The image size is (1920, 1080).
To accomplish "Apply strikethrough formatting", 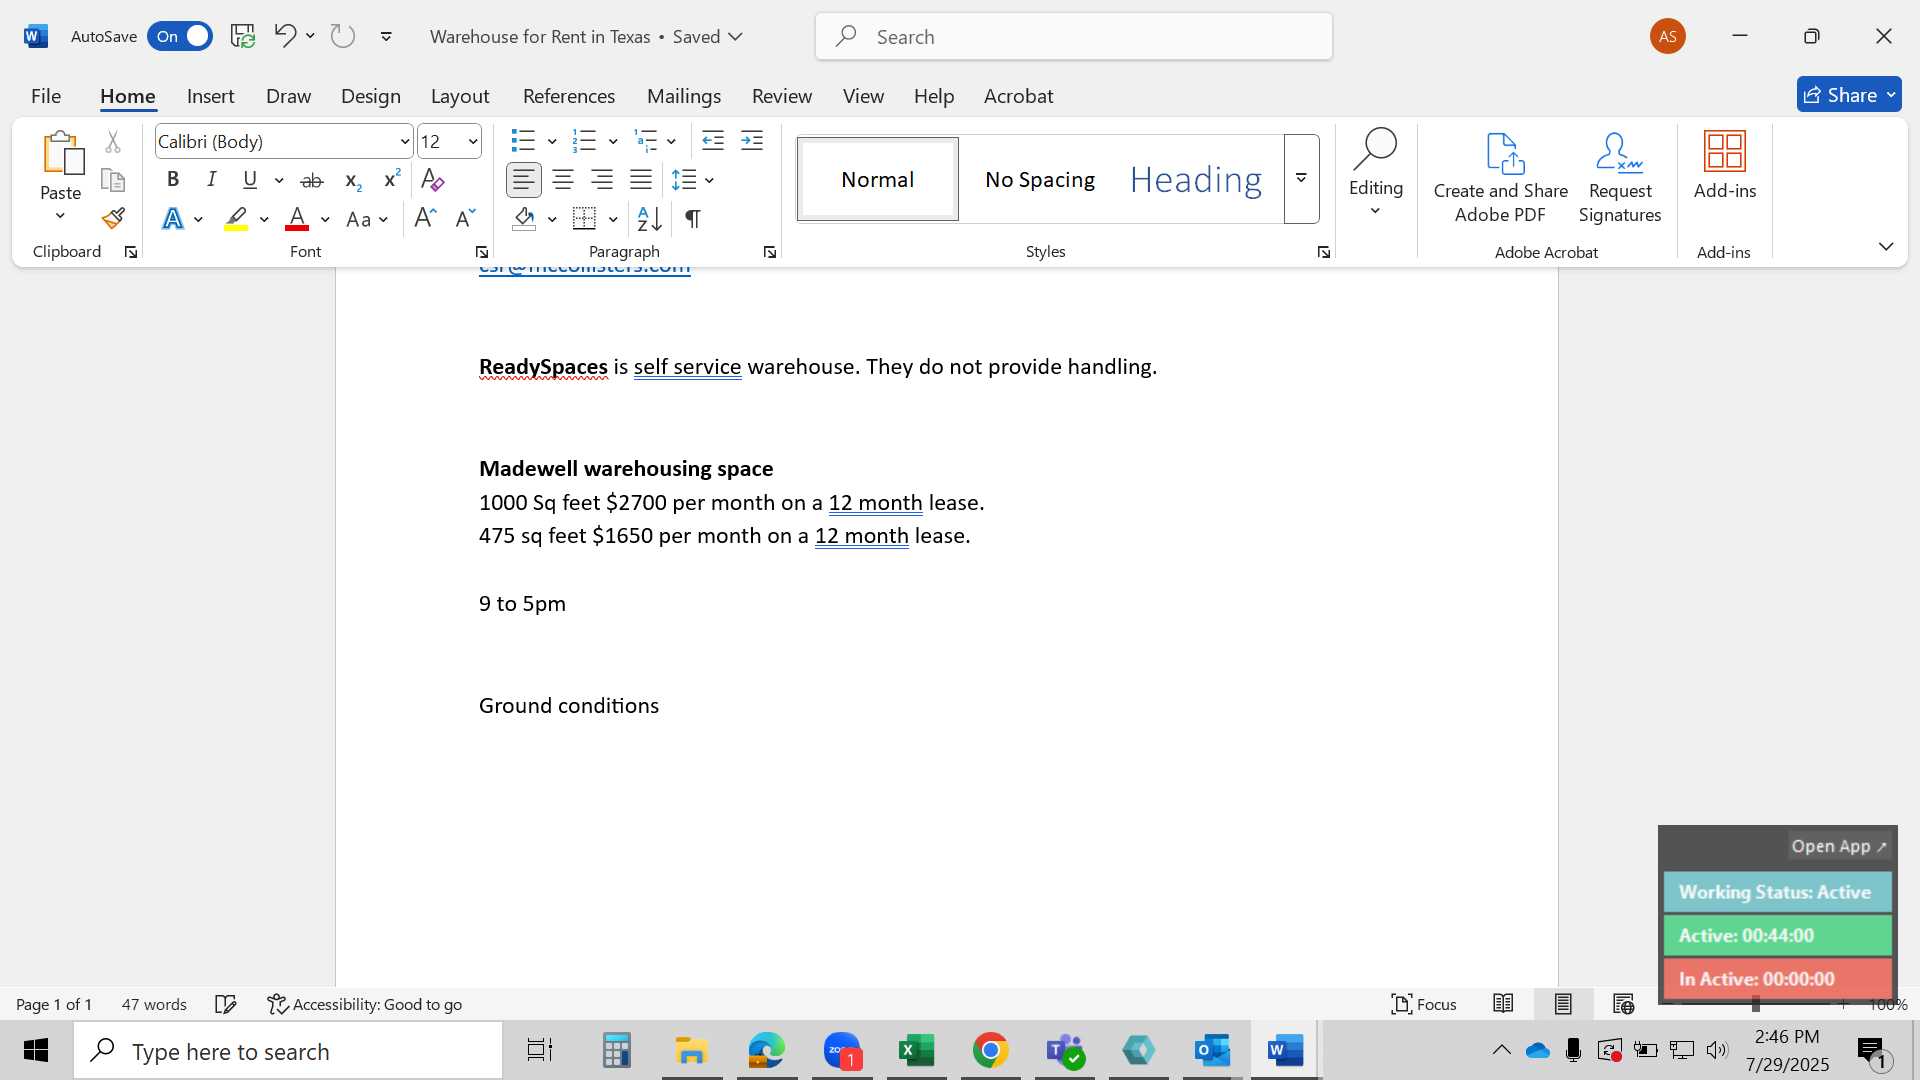I will [312, 180].
